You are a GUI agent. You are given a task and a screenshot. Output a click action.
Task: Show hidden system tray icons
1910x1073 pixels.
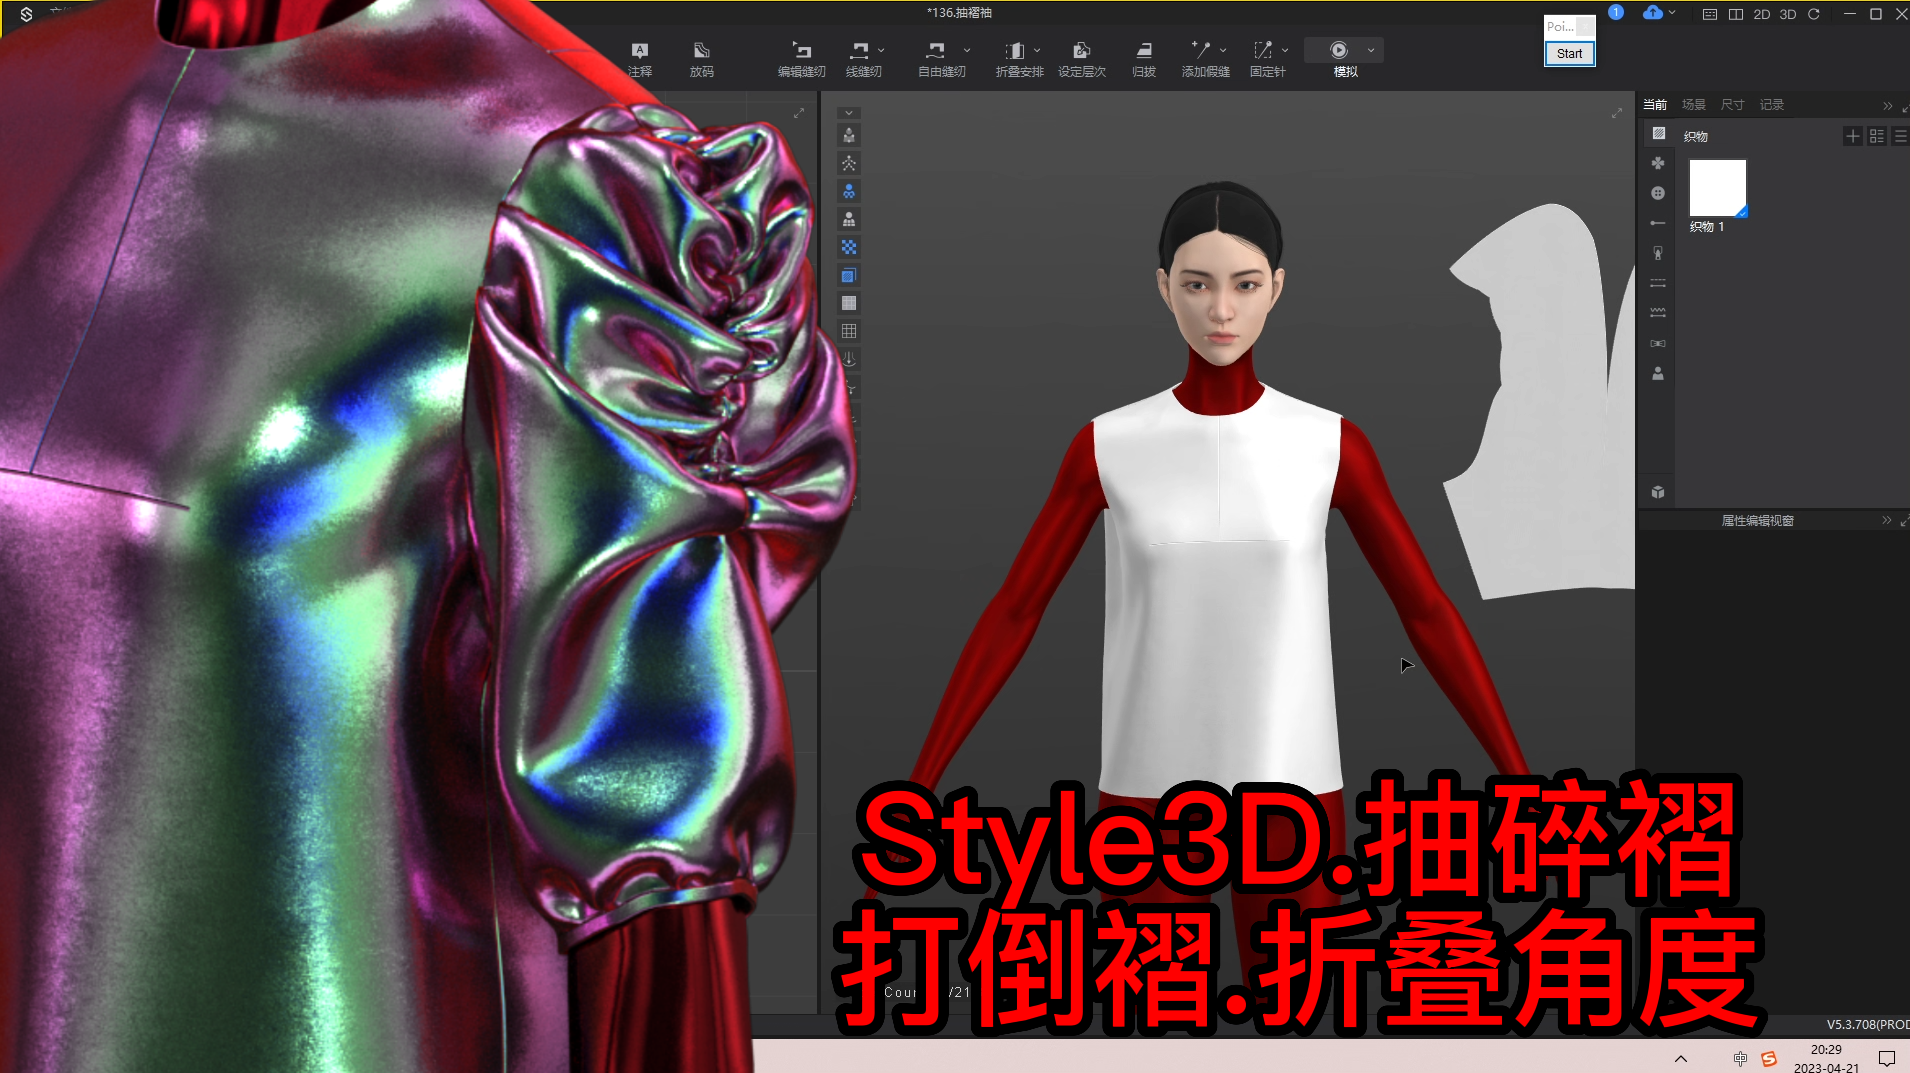coord(1681,1058)
